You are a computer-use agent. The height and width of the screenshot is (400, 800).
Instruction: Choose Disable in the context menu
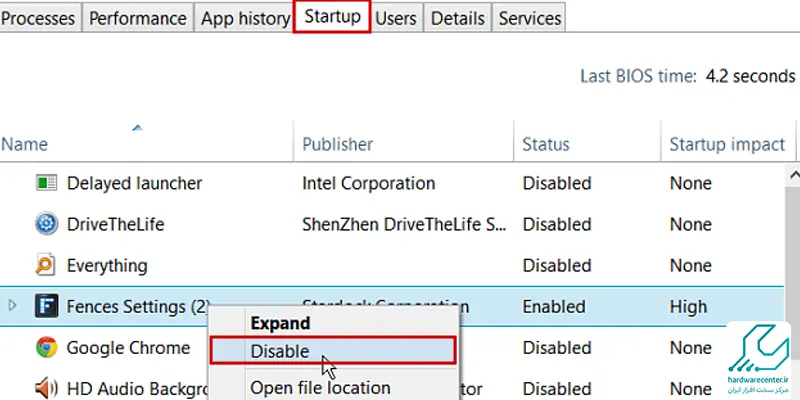coord(333,351)
